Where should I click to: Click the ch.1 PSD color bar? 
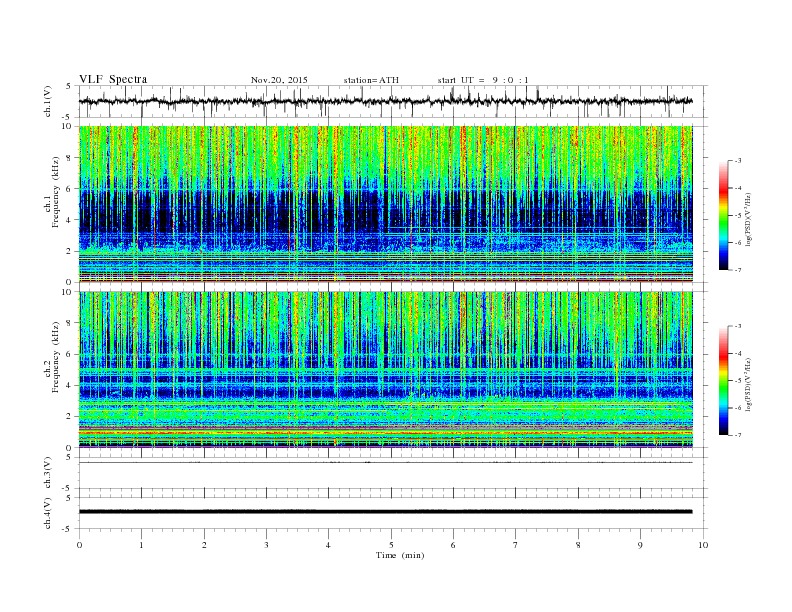tap(723, 215)
